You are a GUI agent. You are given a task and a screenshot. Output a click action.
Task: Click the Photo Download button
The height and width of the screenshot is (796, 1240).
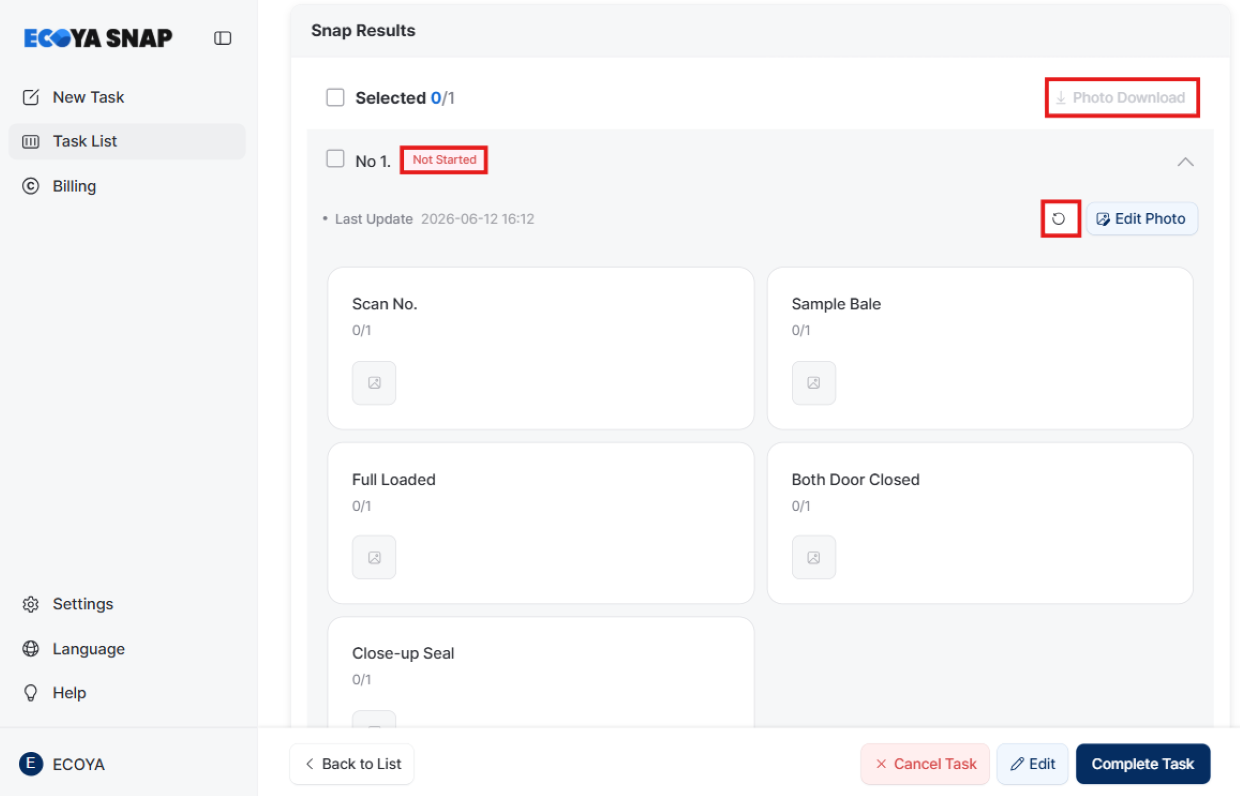click(1121, 98)
